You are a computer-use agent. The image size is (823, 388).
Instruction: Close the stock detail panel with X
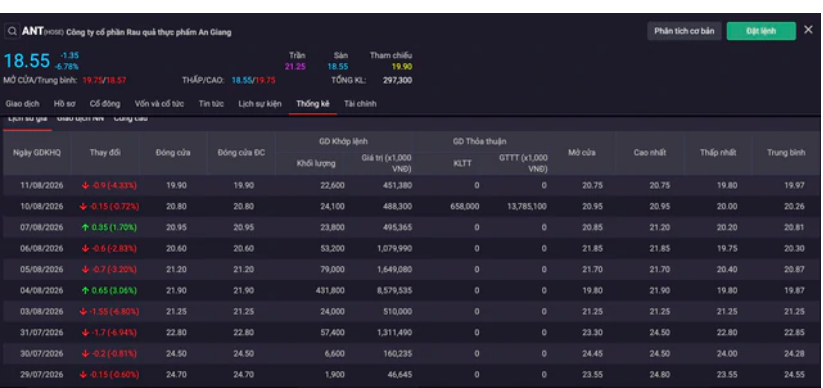click(x=808, y=30)
